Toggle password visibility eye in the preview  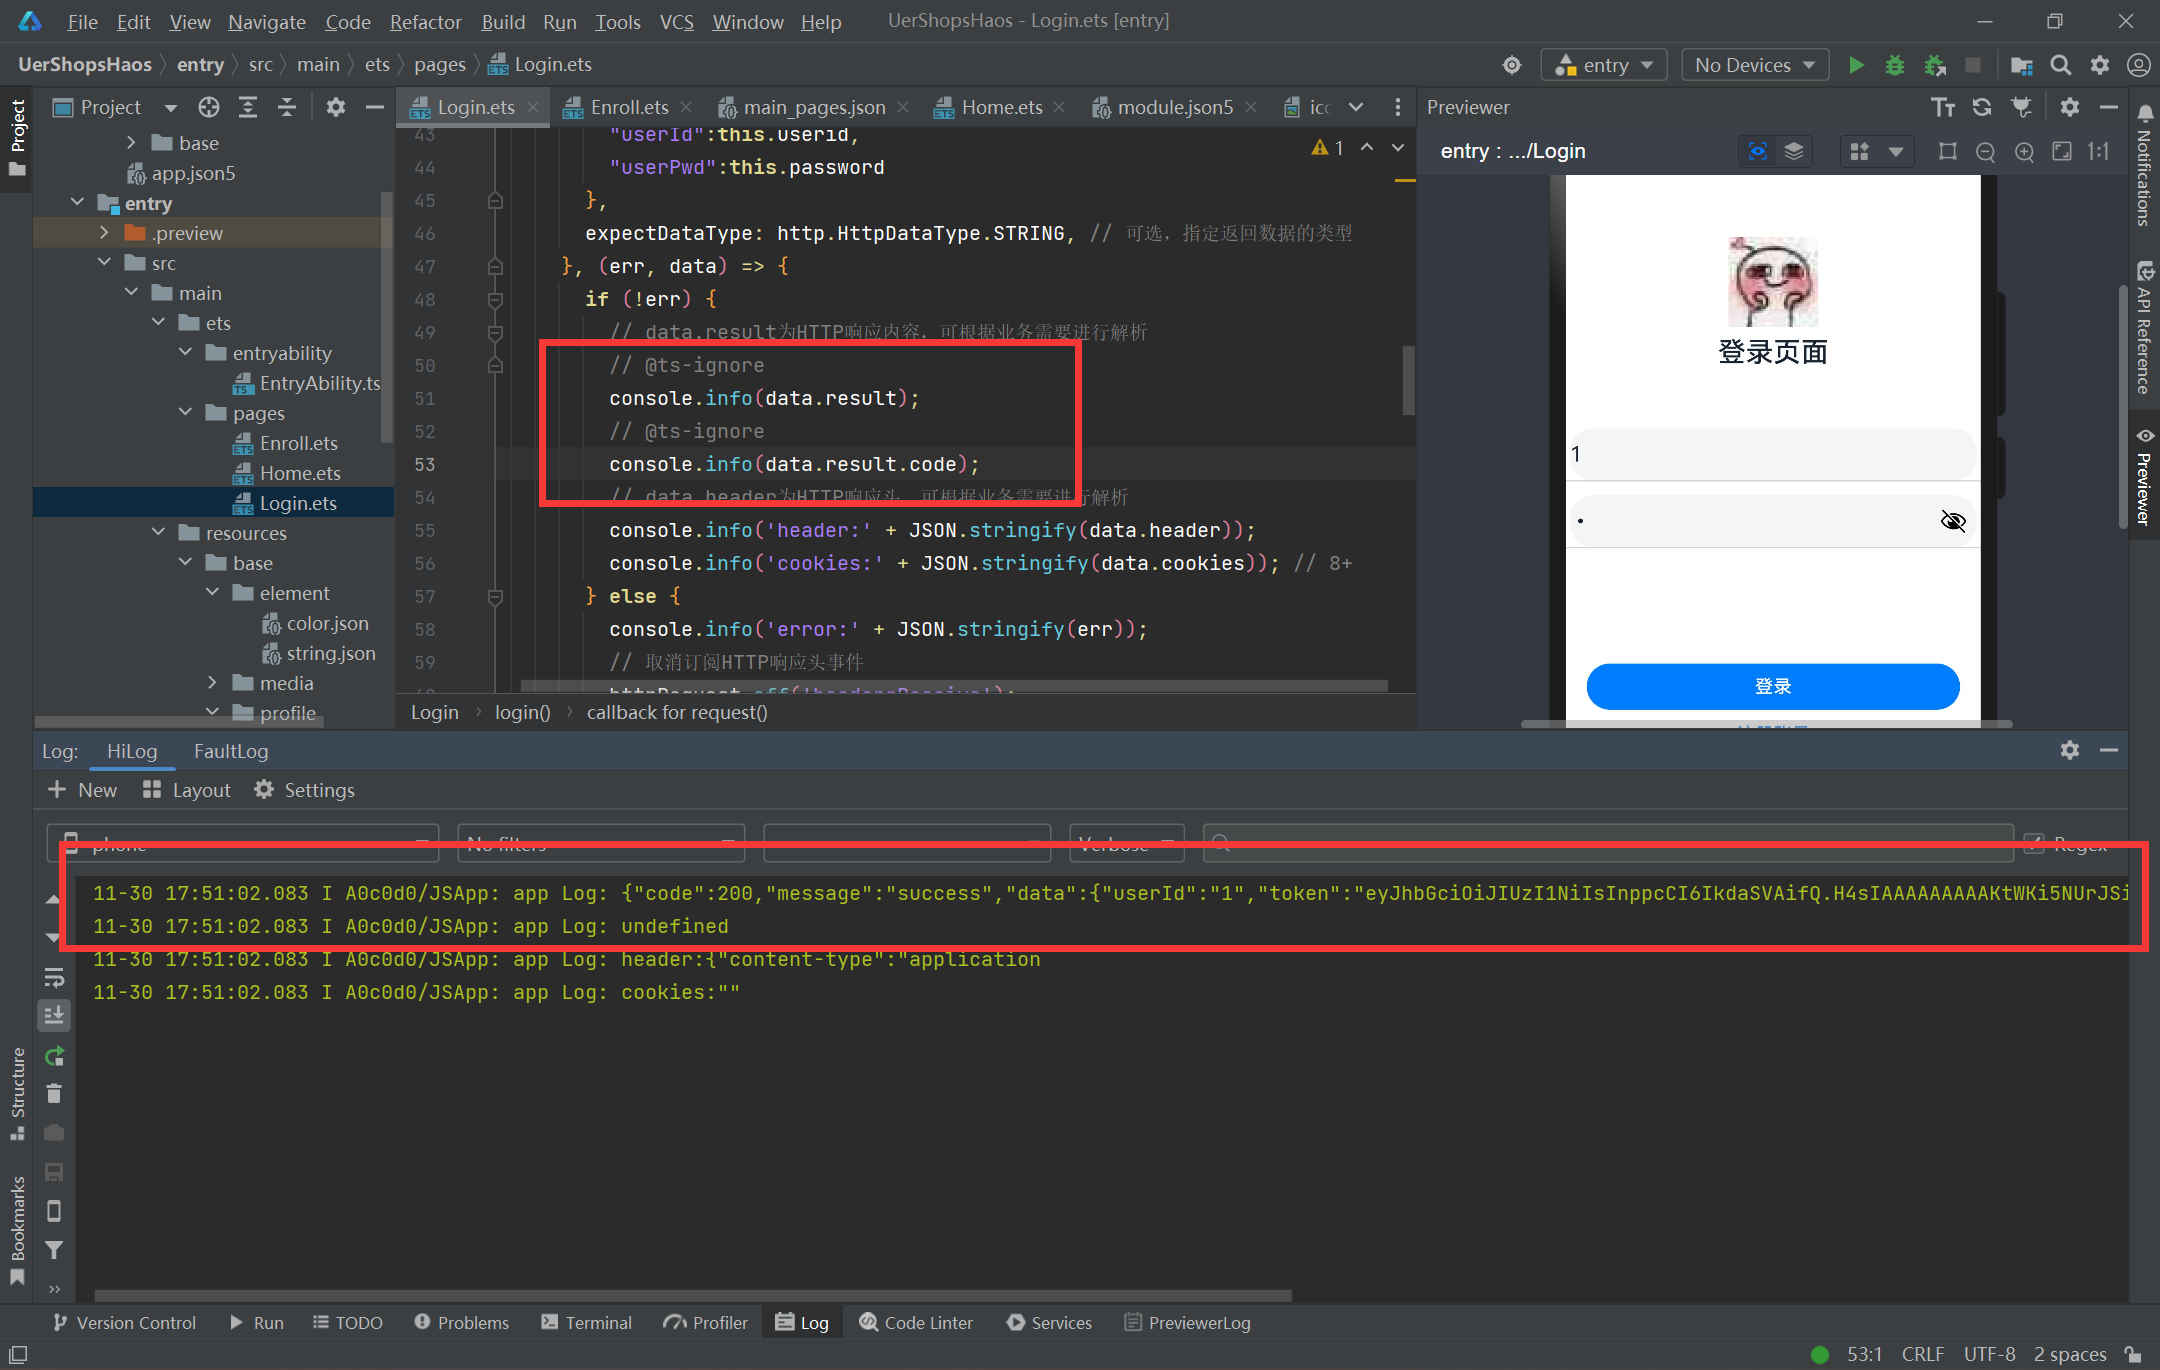[x=1952, y=521]
